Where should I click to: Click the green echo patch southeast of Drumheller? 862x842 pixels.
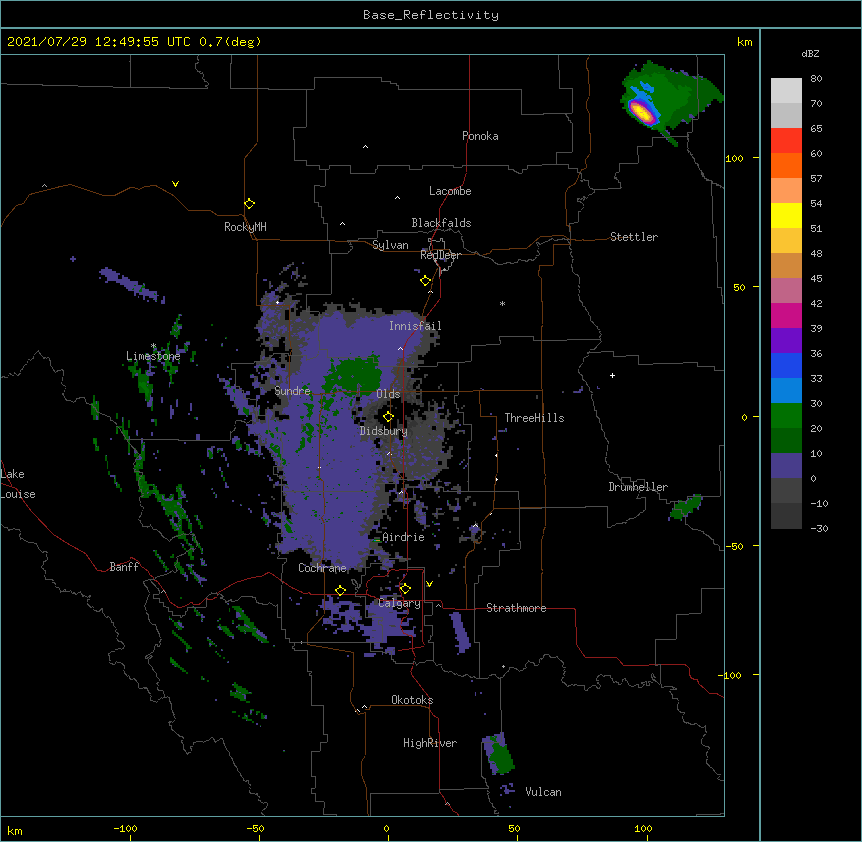click(x=686, y=507)
